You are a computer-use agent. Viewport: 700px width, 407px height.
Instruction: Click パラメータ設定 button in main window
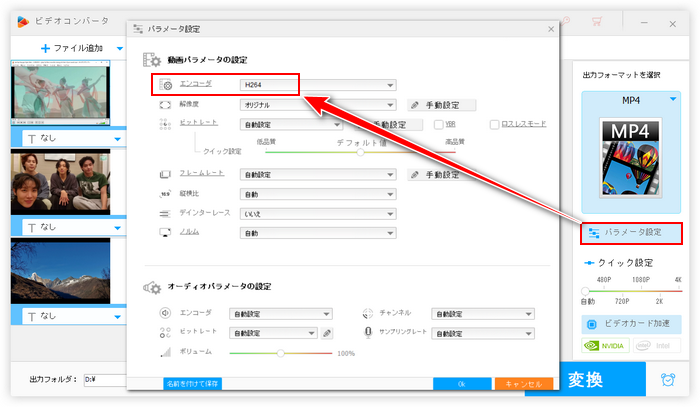[631, 233]
